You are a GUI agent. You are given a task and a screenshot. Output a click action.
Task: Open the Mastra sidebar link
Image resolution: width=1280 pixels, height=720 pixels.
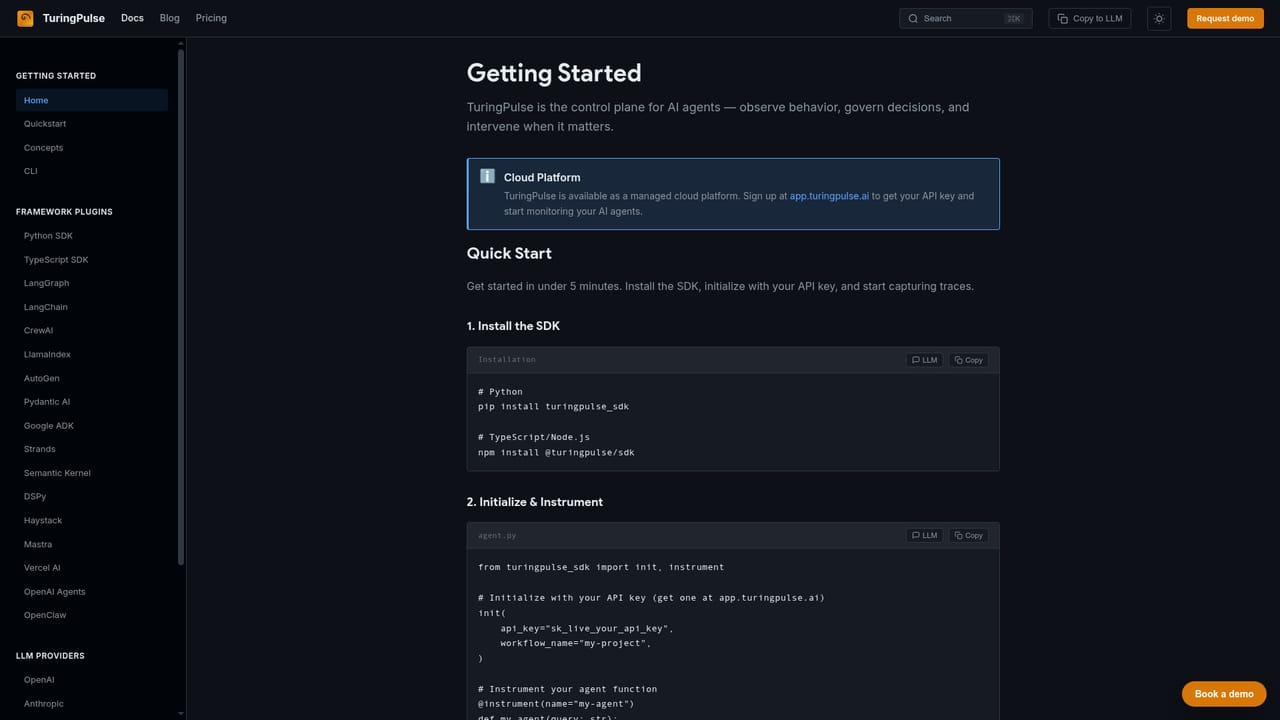click(92, 544)
